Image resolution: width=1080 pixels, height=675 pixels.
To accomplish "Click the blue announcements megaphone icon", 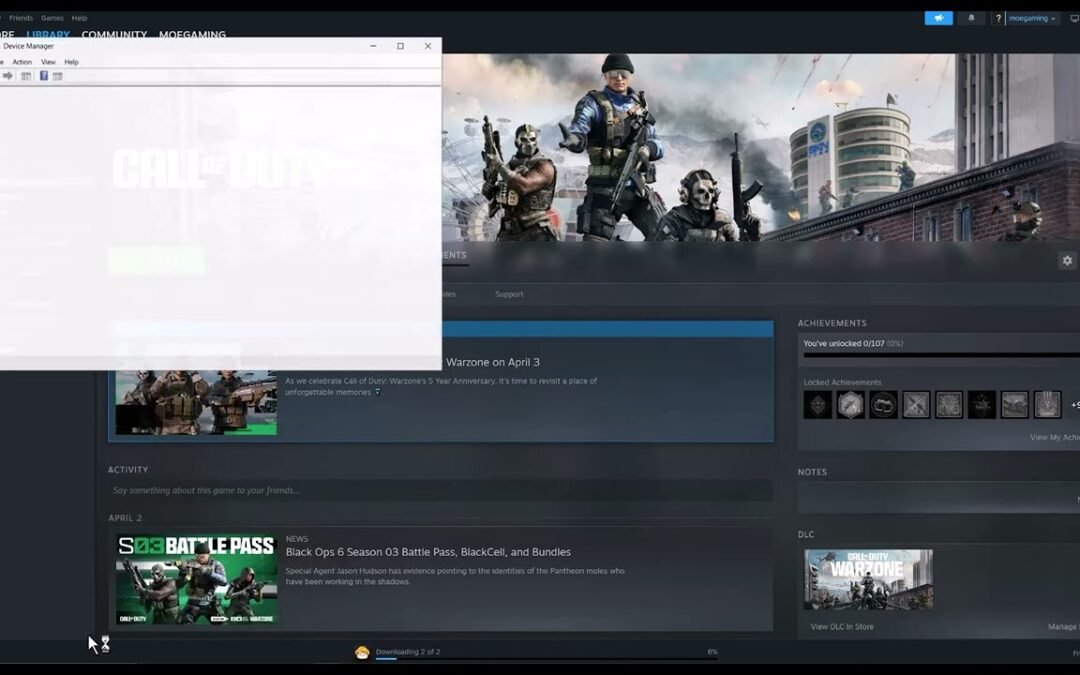I will 937,18.
